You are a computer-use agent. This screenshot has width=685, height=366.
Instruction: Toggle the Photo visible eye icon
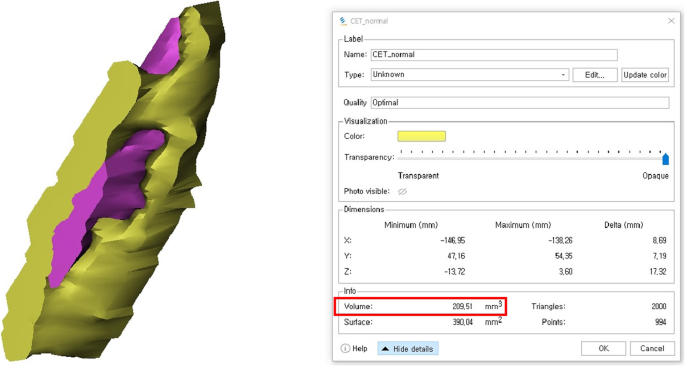coord(402,191)
